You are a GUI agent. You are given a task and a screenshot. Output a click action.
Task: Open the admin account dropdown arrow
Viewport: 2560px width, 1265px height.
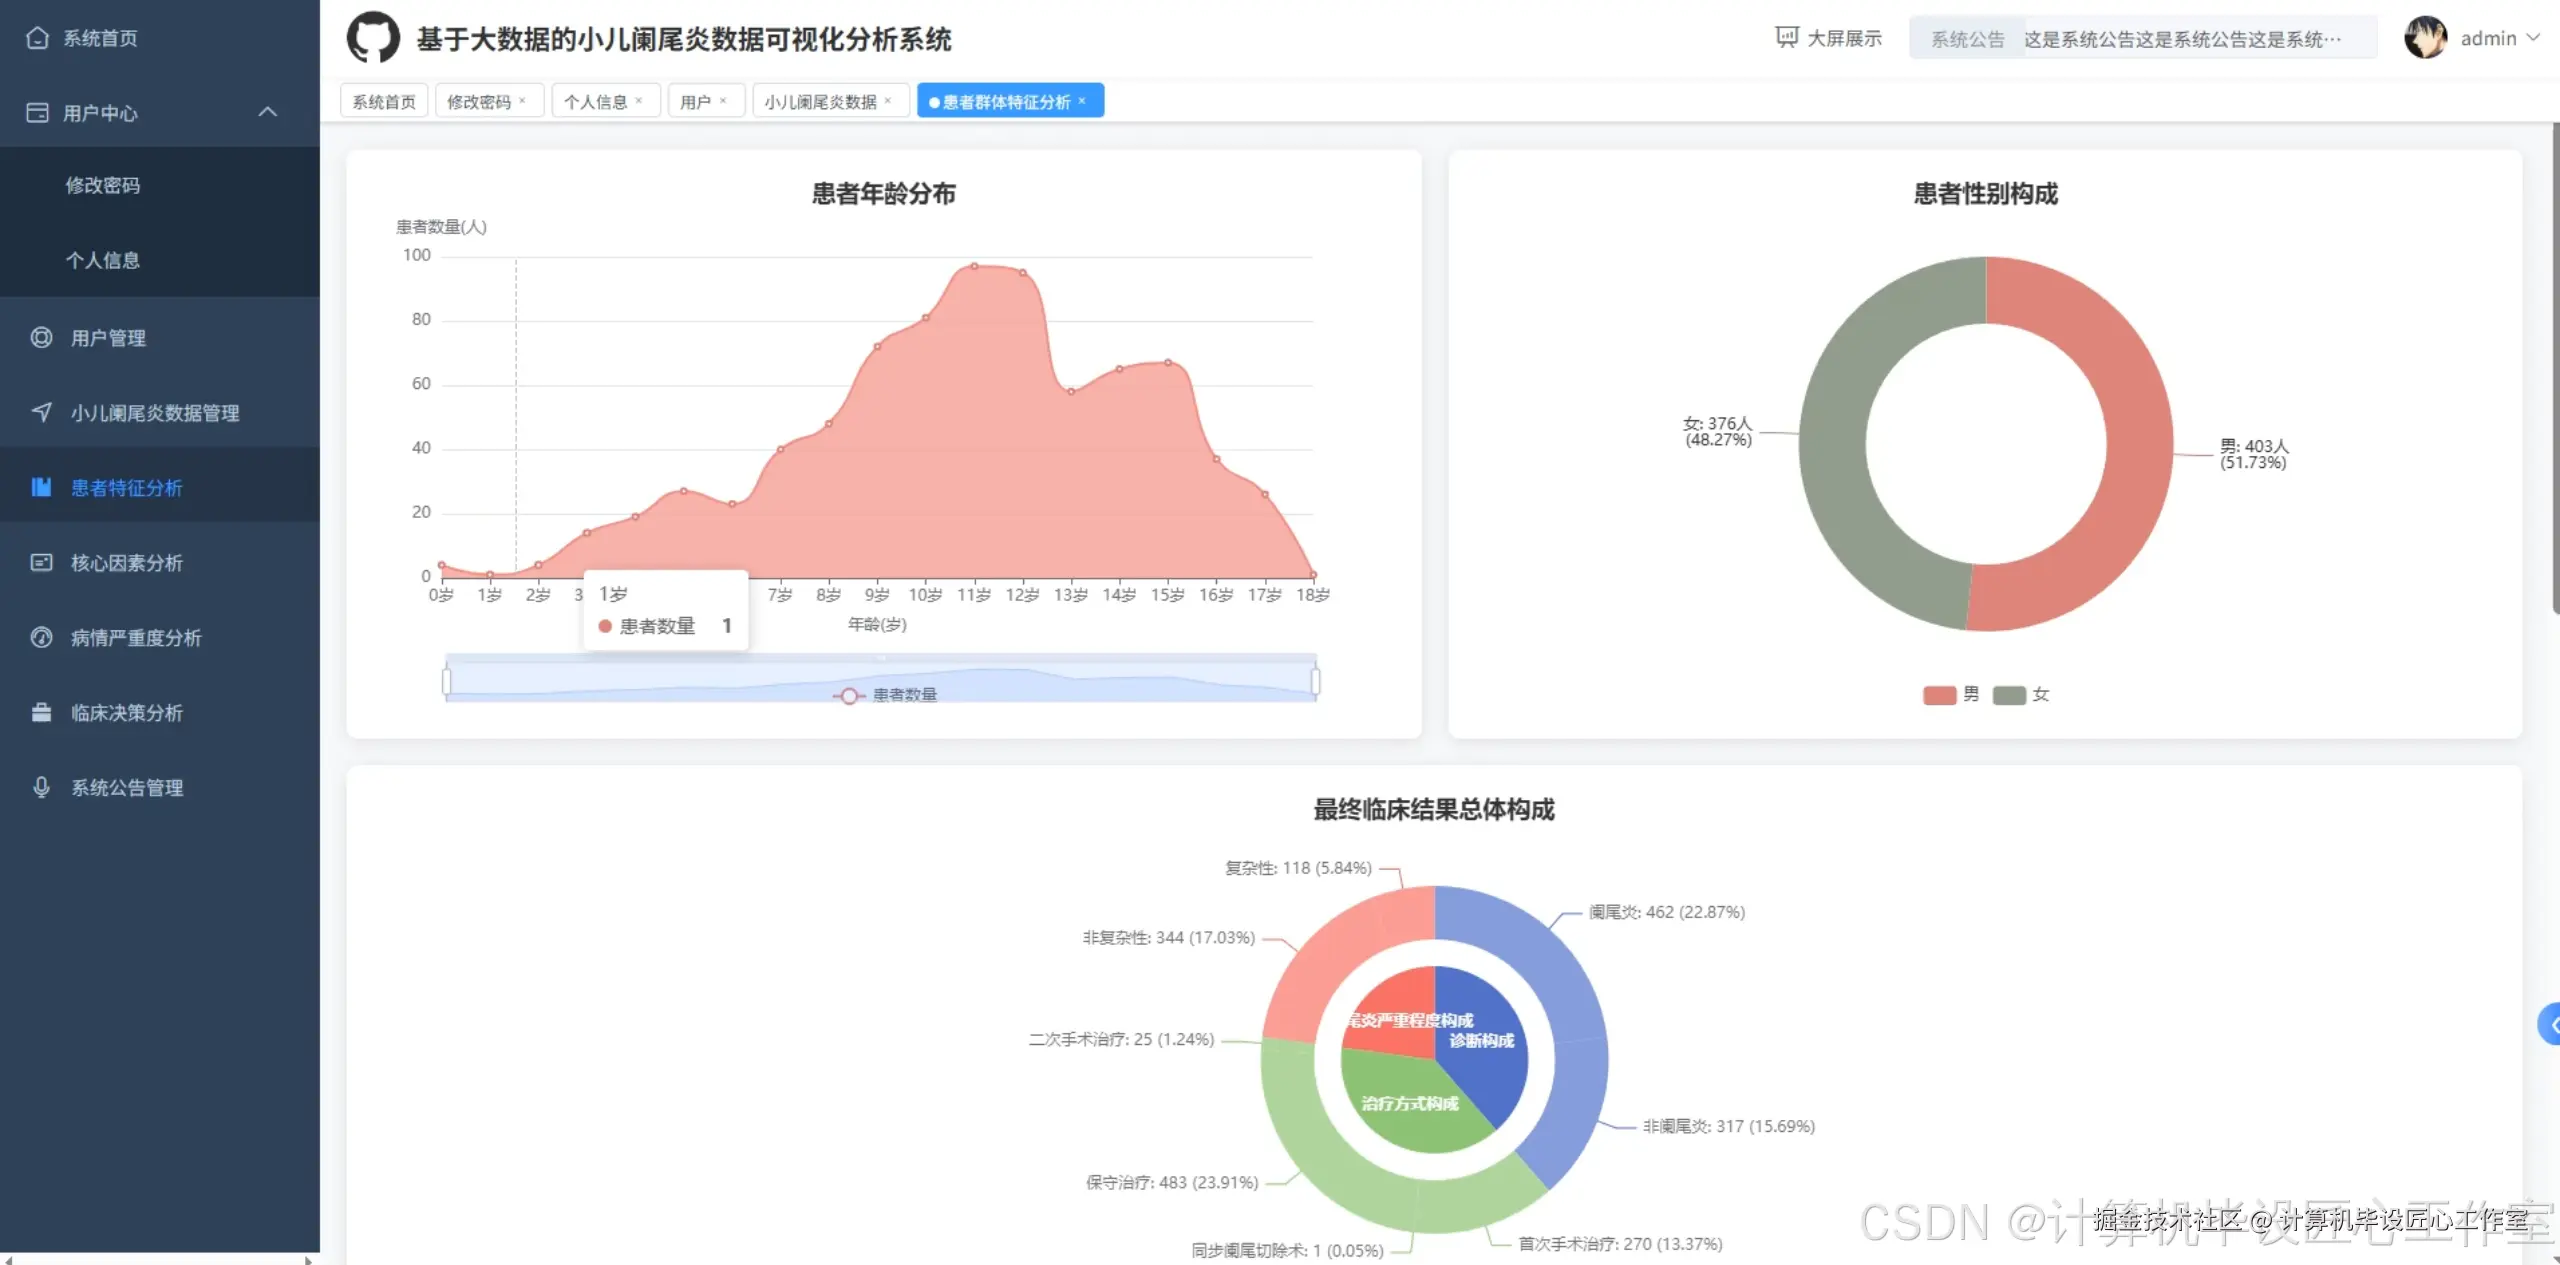(x=2533, y=38)
